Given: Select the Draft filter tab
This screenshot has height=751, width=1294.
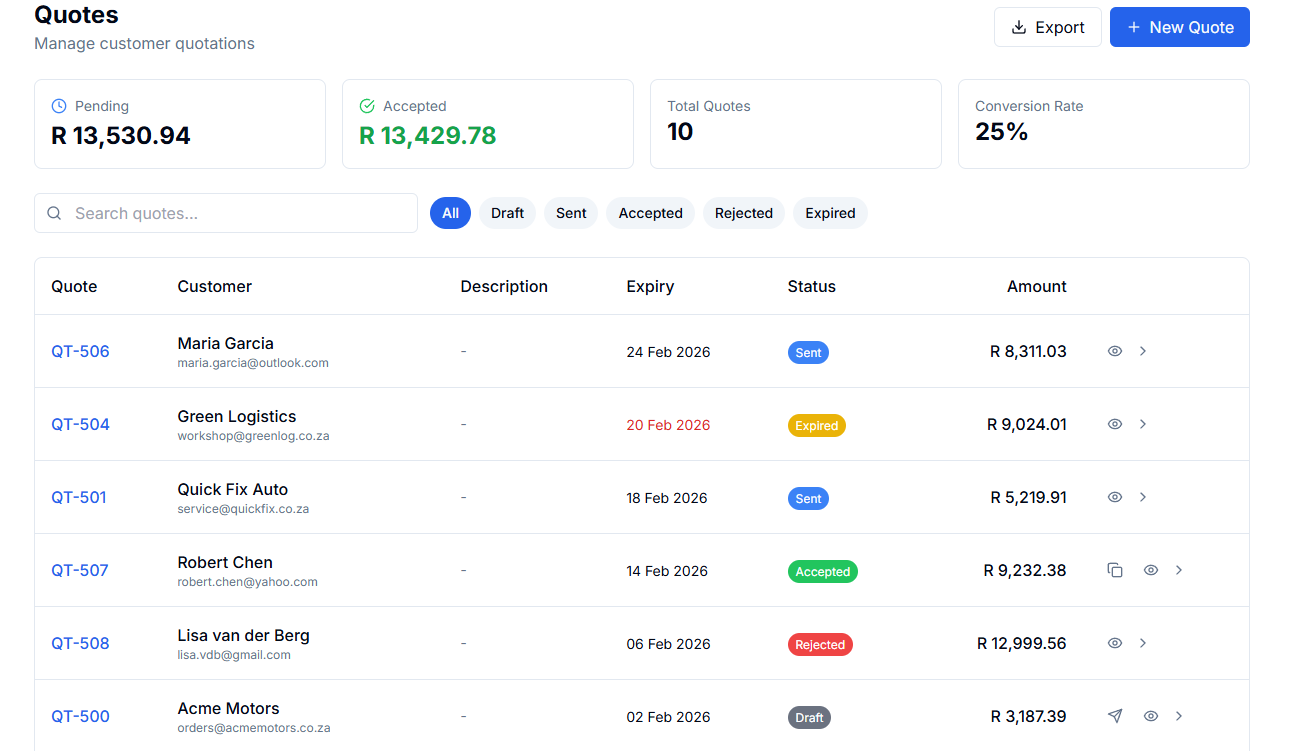Looking at the screenshot, I should point(507,213).
